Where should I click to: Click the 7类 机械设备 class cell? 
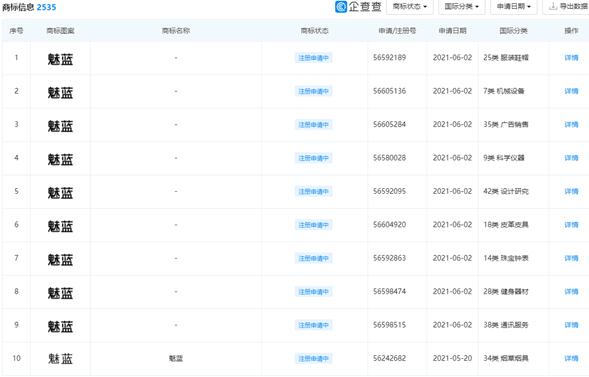[504, 91]
